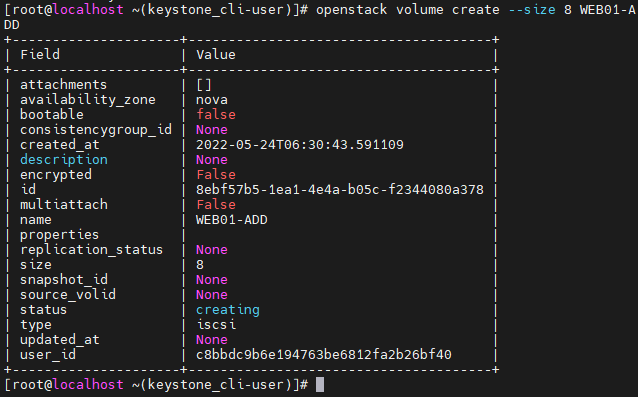This screenshot has width=638, height=397.
Task: Click 'localhost' in the top prompt line
Action: coord(88,9)
